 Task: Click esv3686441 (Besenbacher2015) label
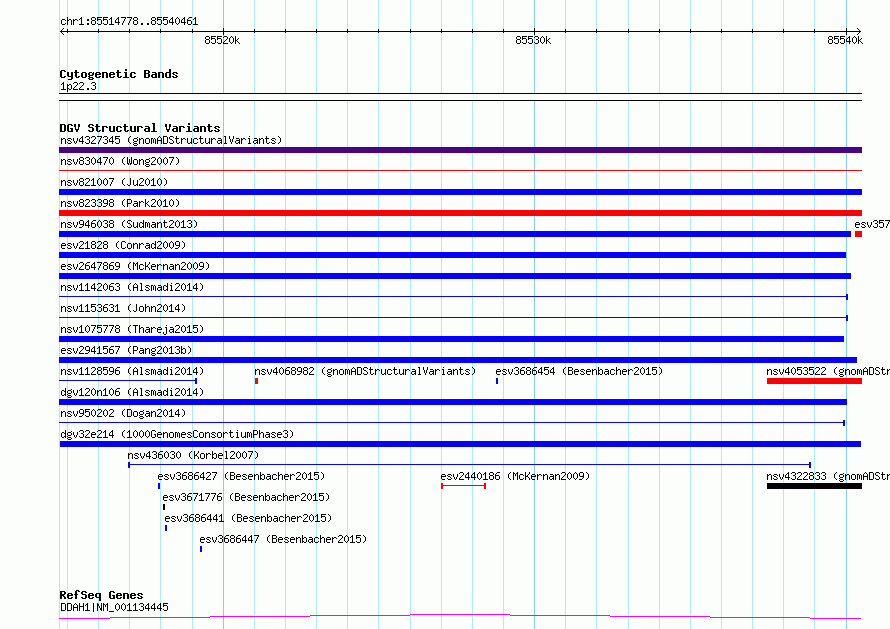248,518
